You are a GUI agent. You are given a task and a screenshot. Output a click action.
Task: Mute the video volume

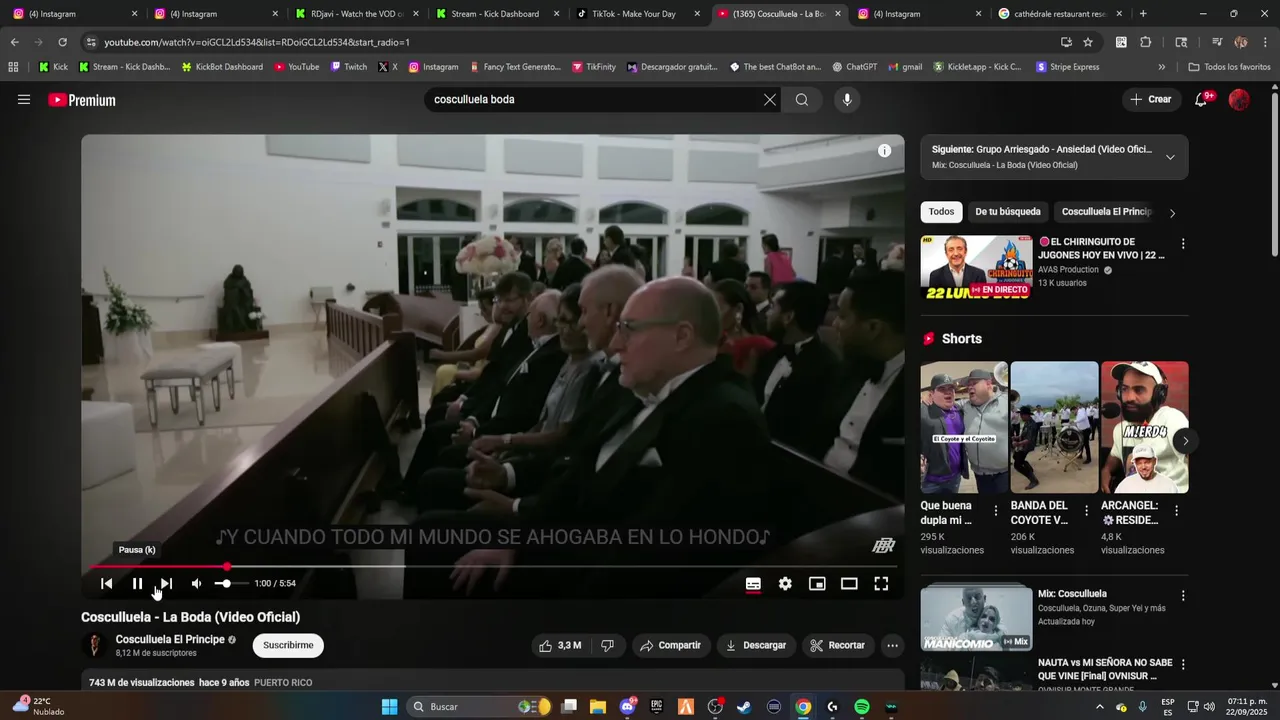197,584
